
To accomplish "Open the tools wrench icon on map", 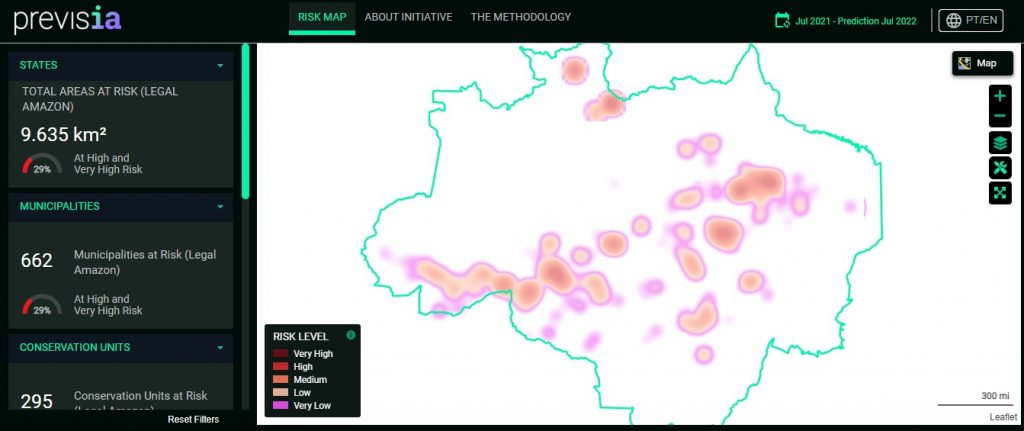I will [1000, 167].
